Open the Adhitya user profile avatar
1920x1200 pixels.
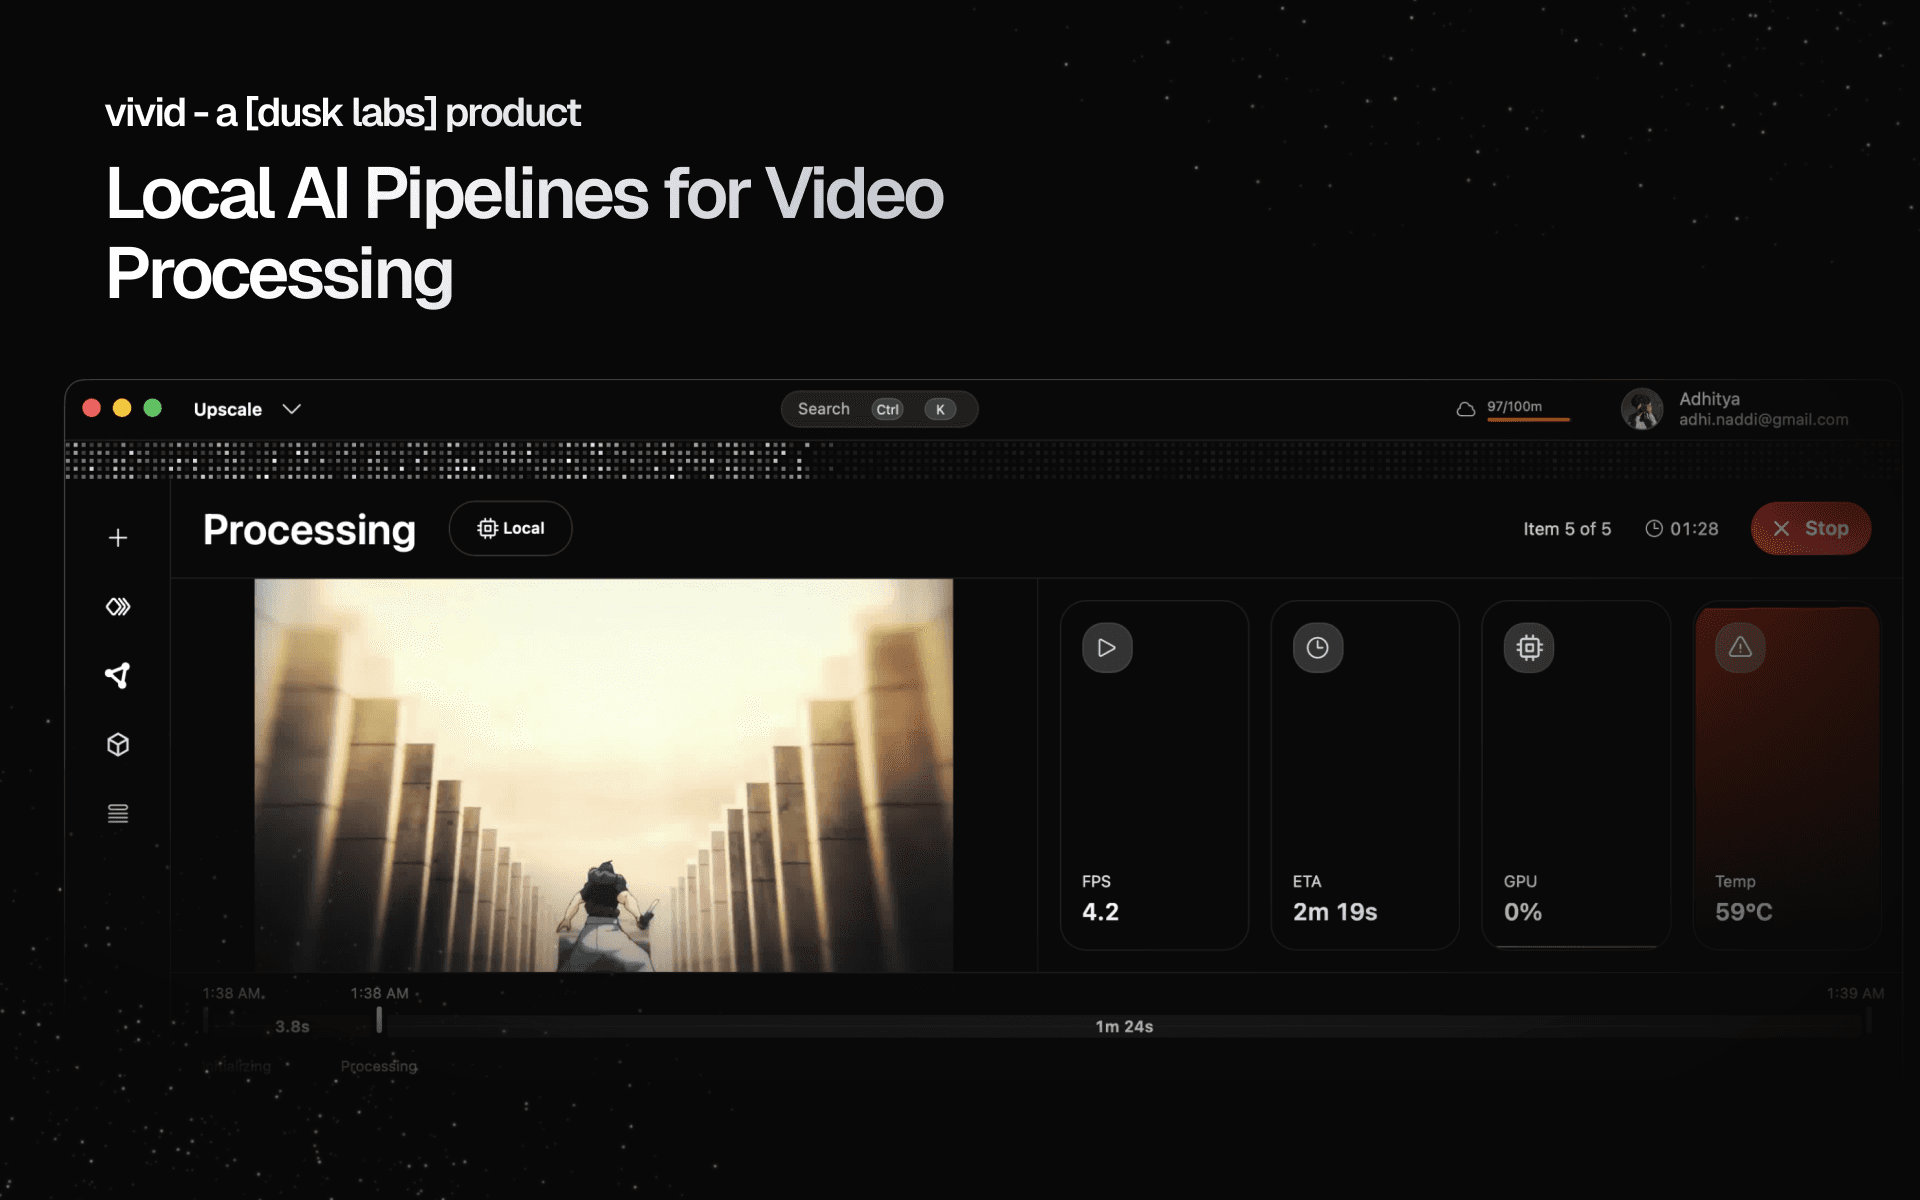coord(1641,409)
